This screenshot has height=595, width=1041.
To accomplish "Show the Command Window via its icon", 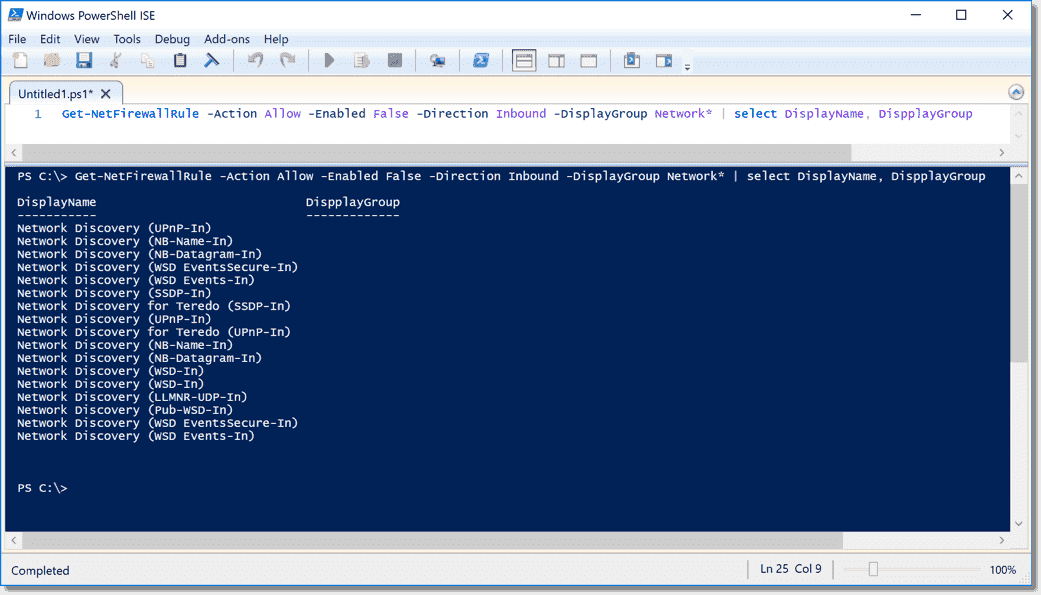I will [x=632, y=60].
